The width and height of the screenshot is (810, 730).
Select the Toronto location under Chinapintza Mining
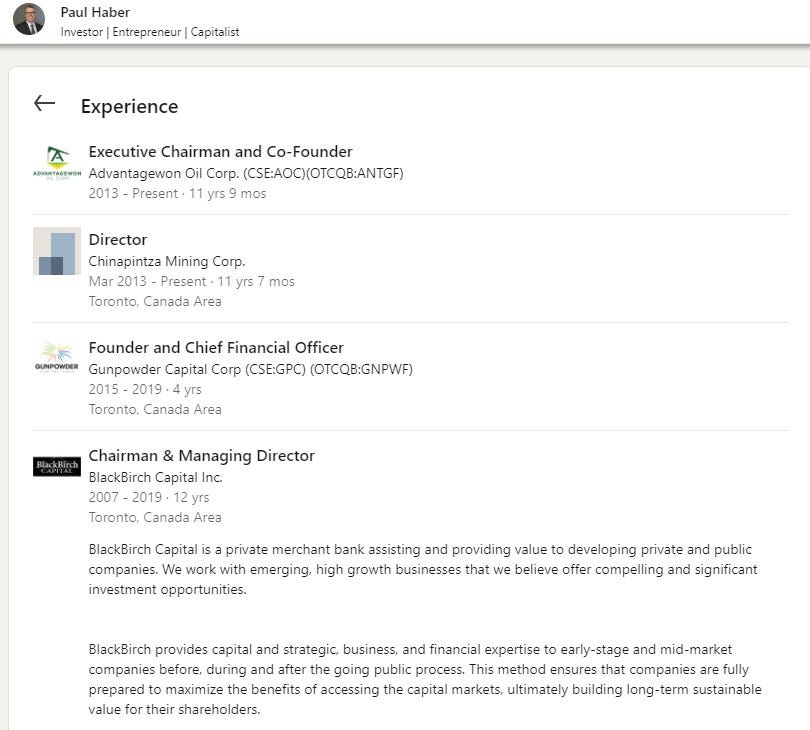tap(155, 301)
